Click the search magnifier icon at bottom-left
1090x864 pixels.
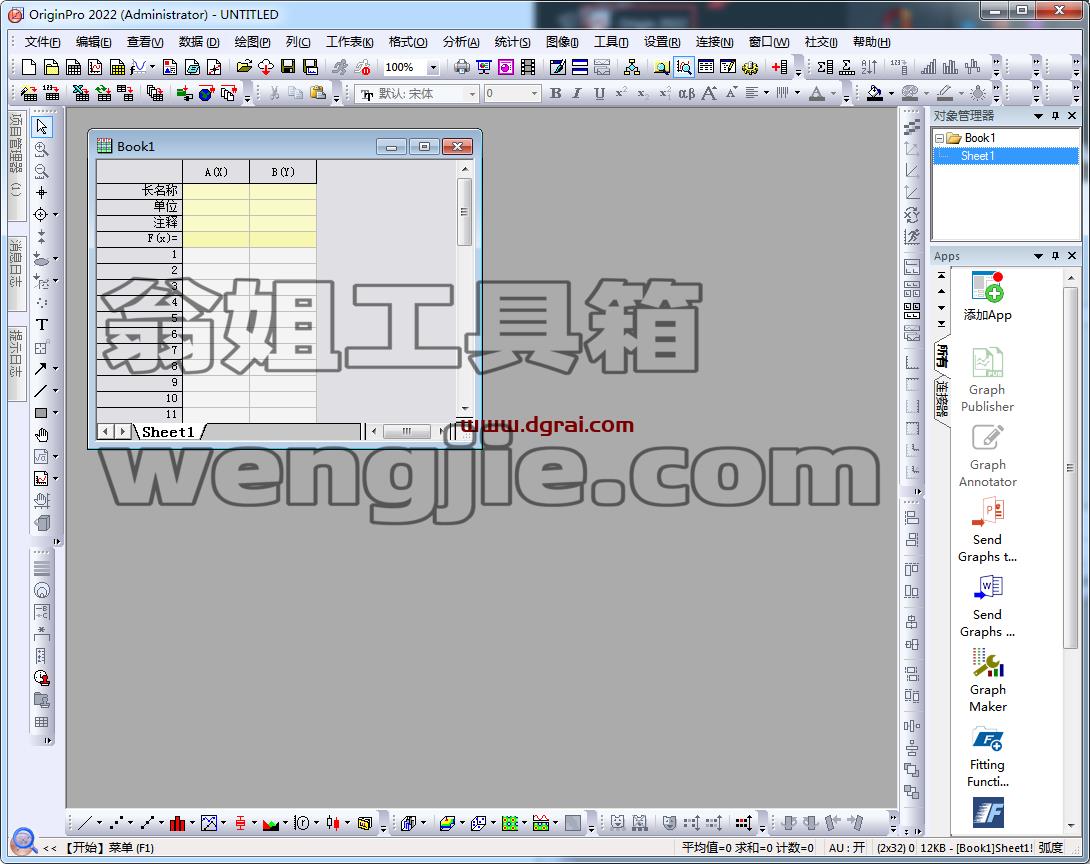coord(24,841)
